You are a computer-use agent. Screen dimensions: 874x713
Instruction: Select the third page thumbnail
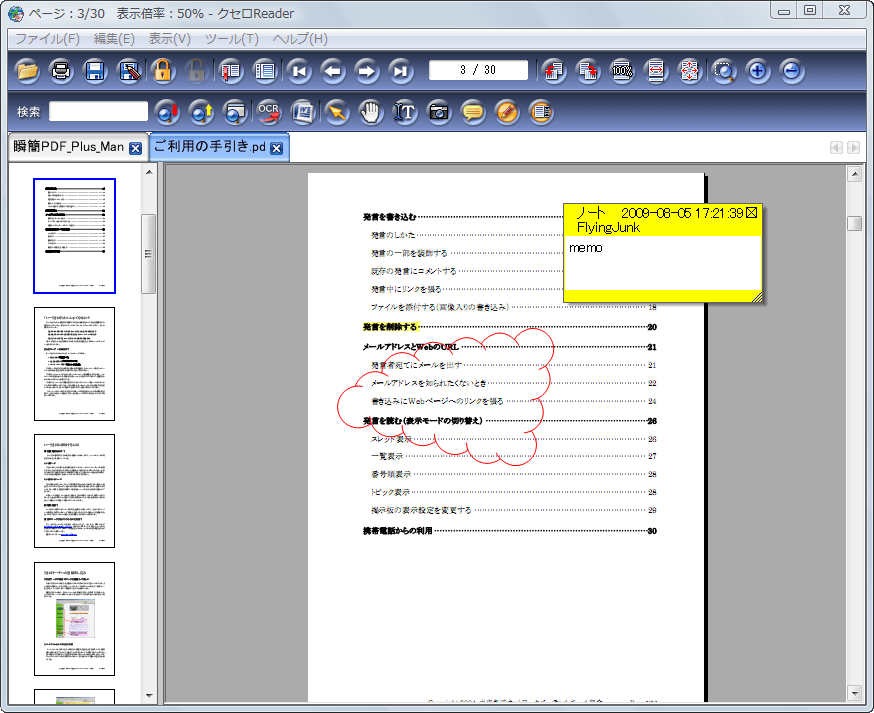[x=74, y=491]
